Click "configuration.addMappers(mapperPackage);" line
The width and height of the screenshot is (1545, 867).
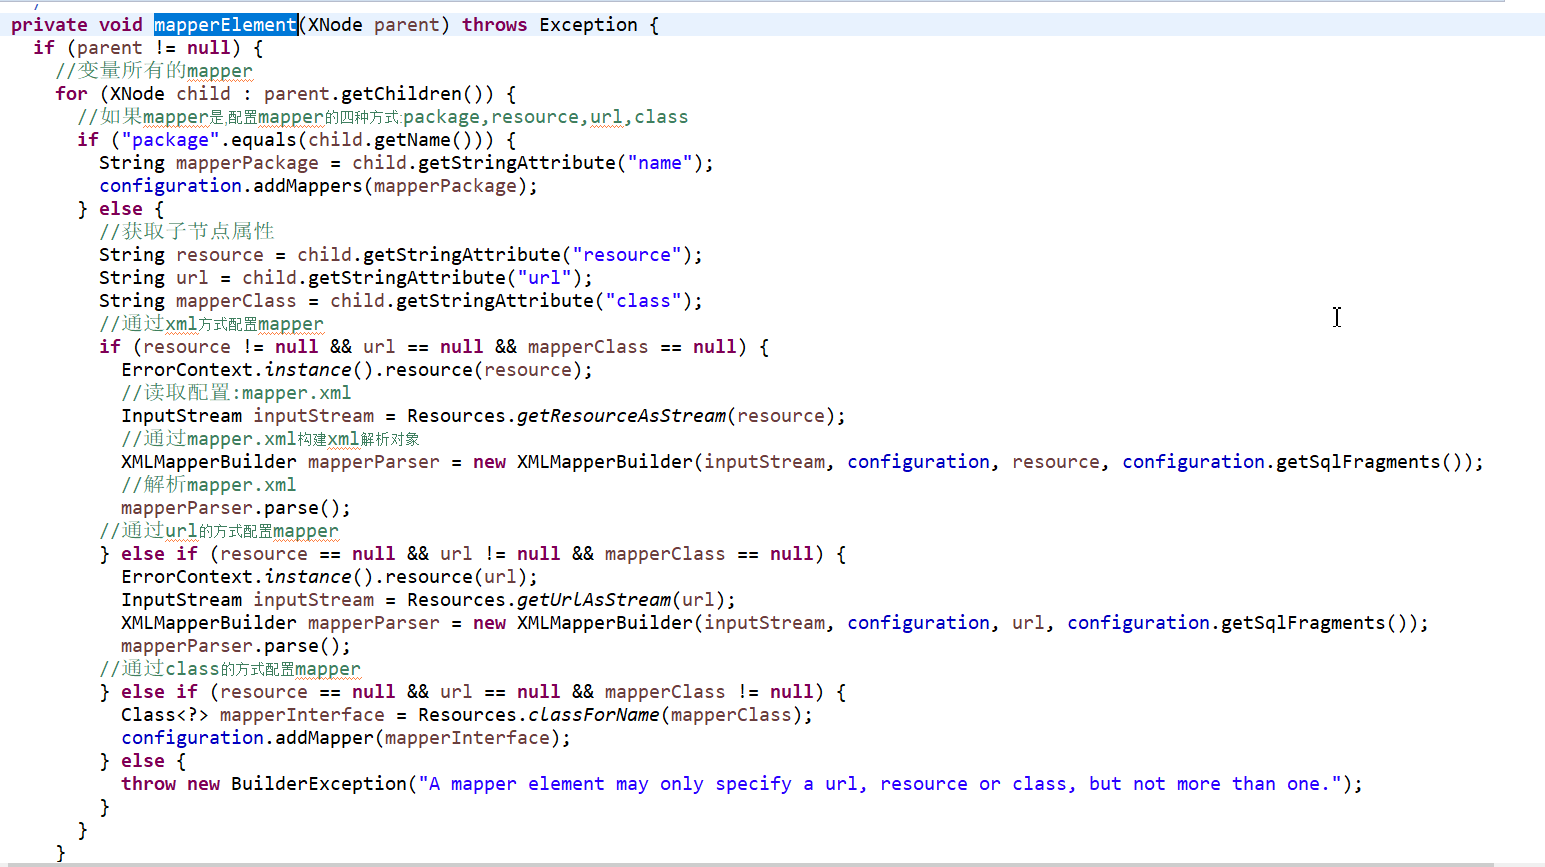318,186
